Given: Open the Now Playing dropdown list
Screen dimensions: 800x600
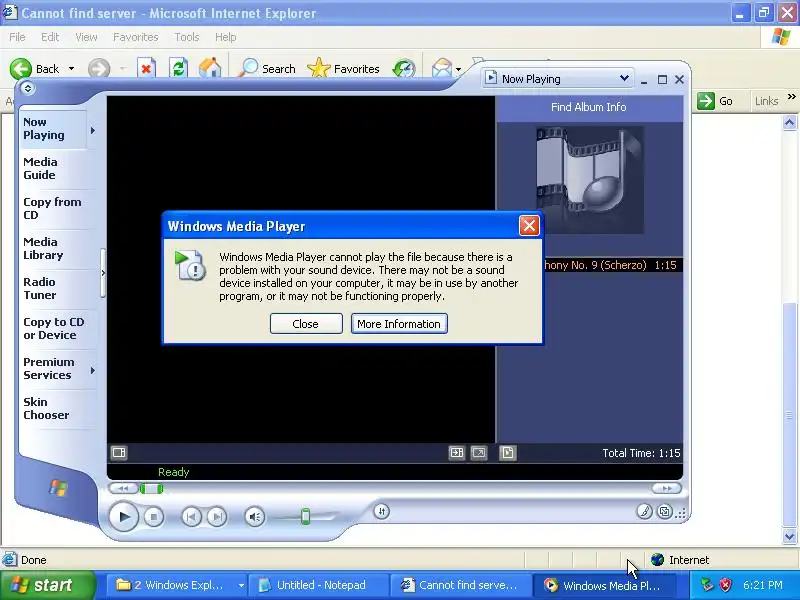Looking at the screenshot, I should coord(624,79).
